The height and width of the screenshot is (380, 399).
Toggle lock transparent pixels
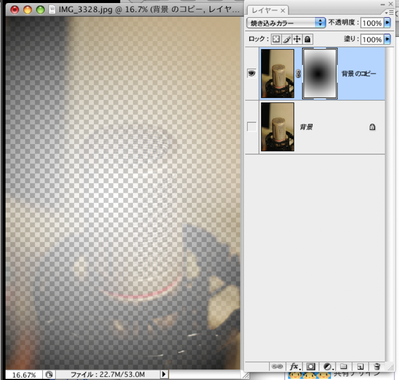point(276,39)
